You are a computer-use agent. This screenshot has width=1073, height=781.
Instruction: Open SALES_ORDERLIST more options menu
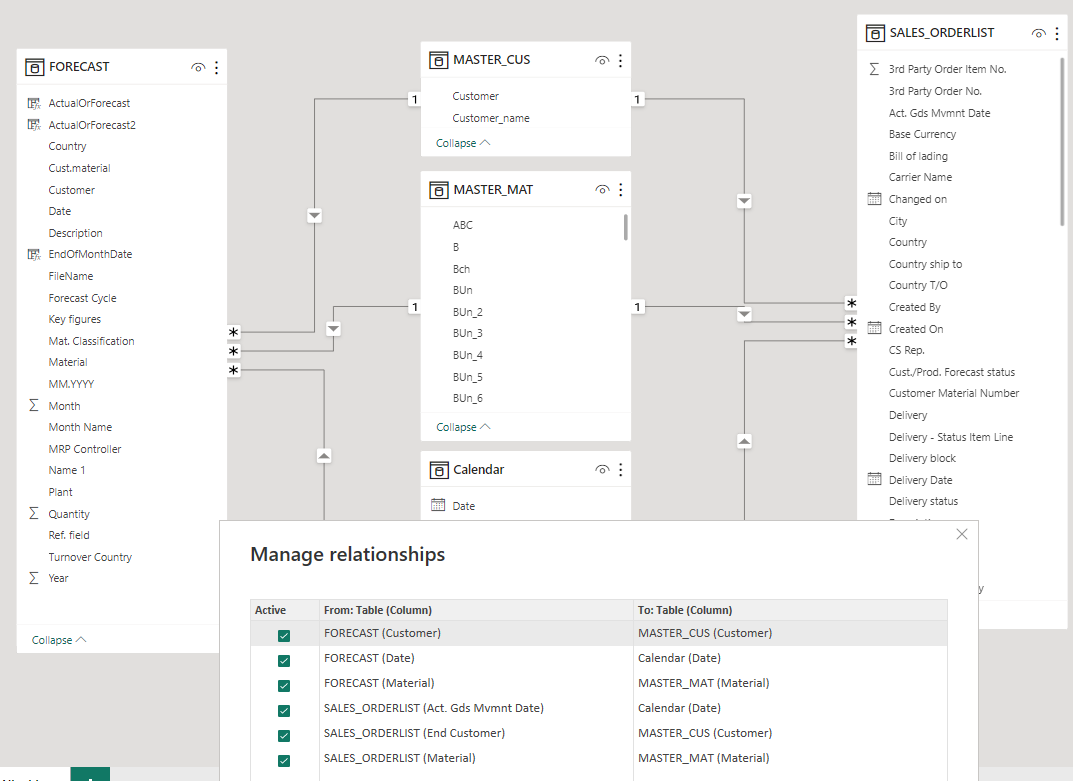point(1057,33)
